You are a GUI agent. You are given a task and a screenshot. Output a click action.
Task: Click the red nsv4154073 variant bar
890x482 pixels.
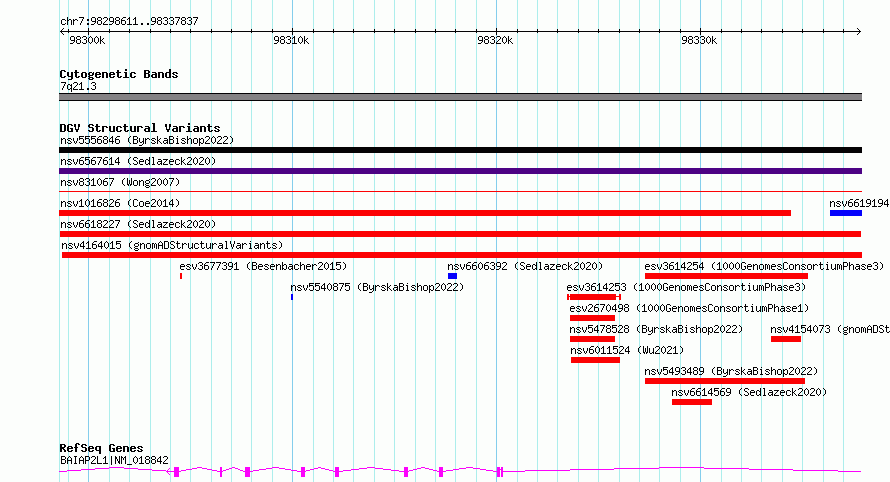tap(786, 339)
